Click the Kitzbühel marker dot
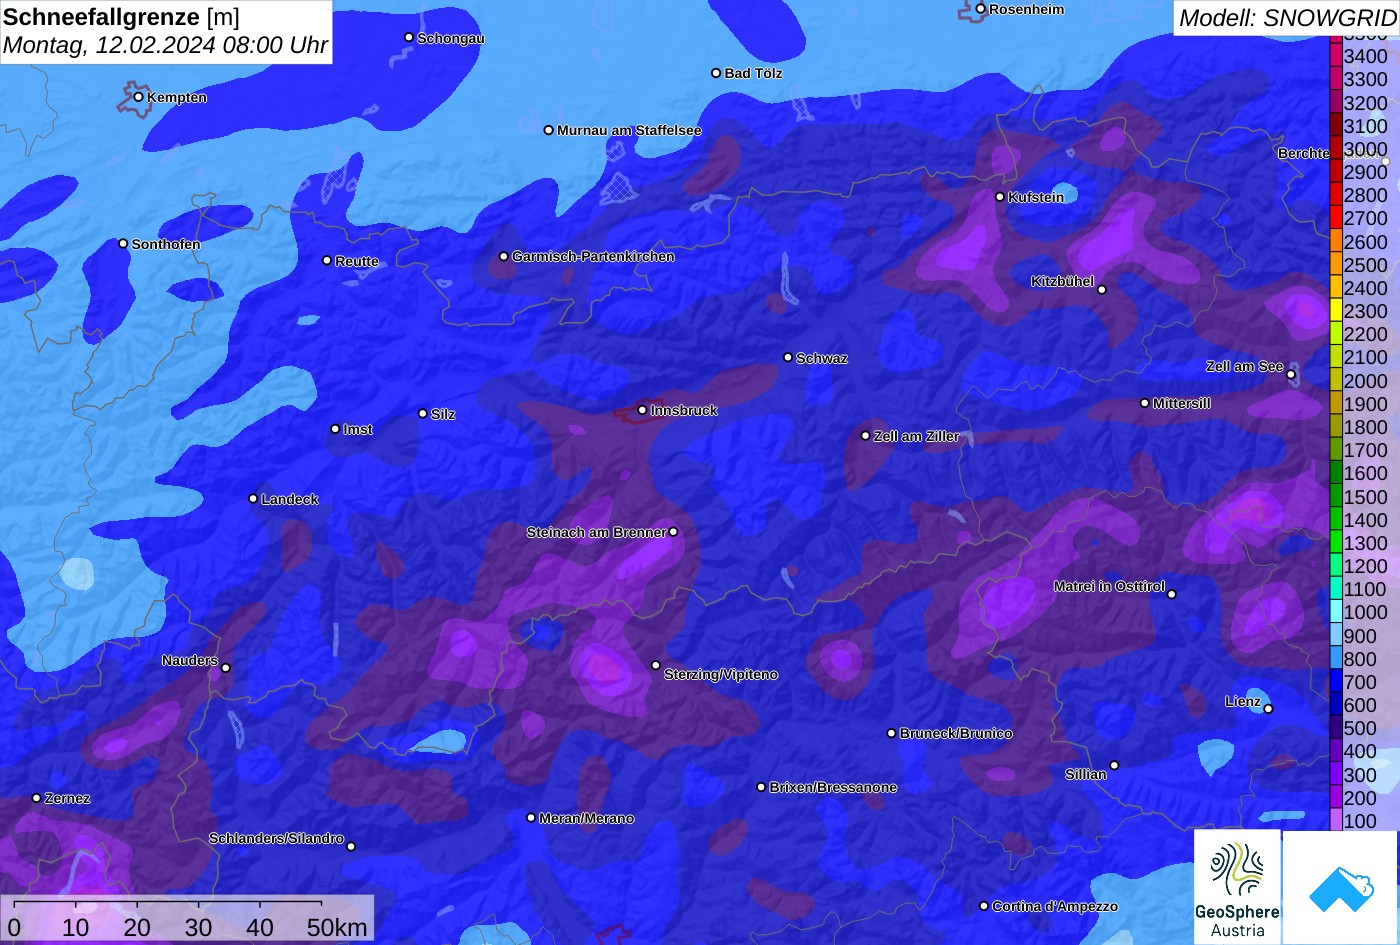 point(1102,290)
